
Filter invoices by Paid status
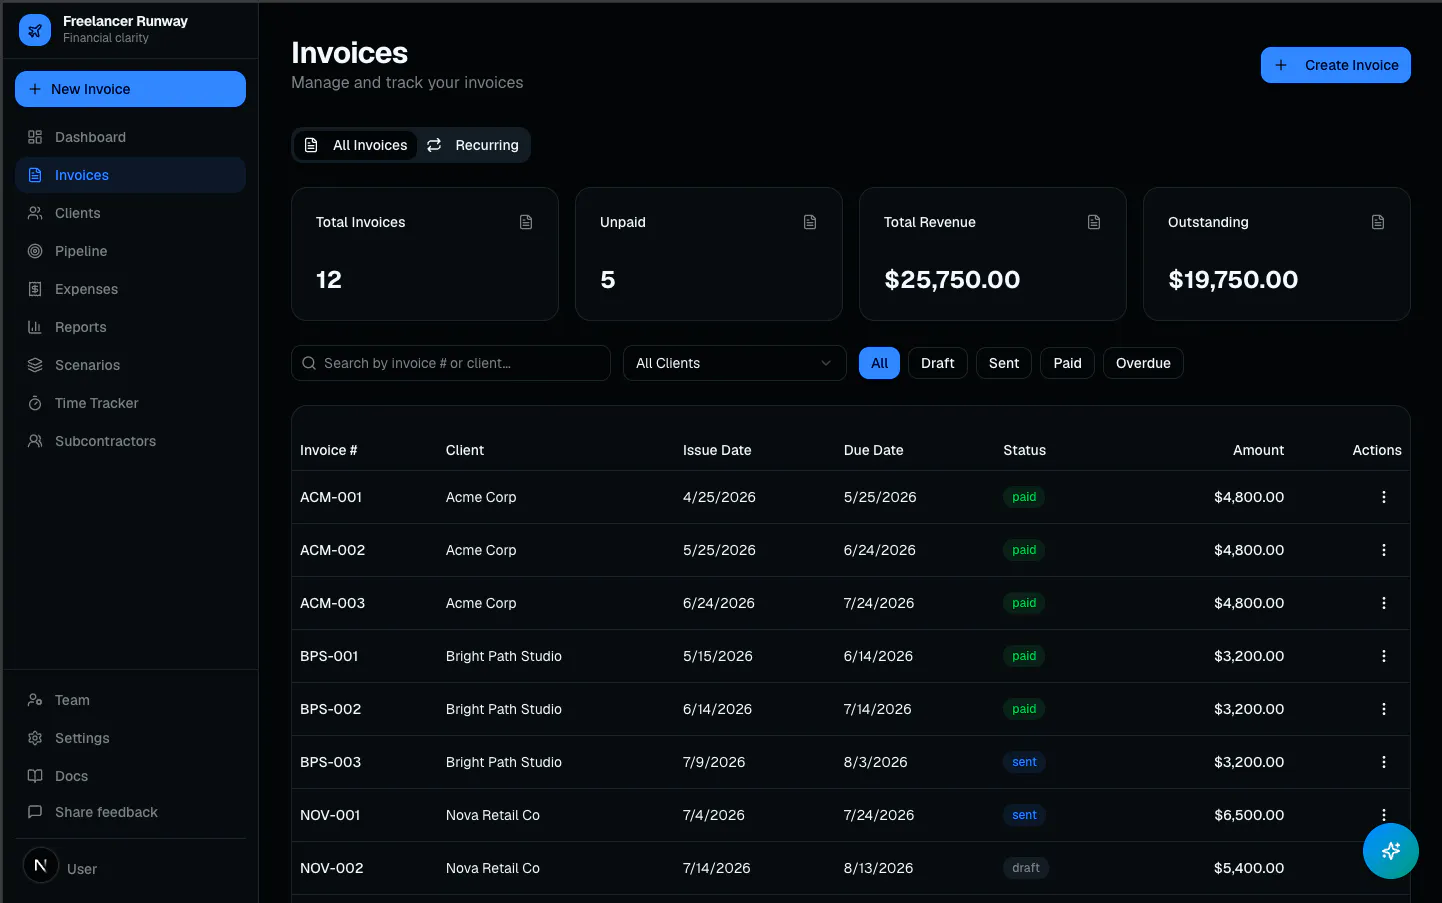click(x=1068, y=363)
